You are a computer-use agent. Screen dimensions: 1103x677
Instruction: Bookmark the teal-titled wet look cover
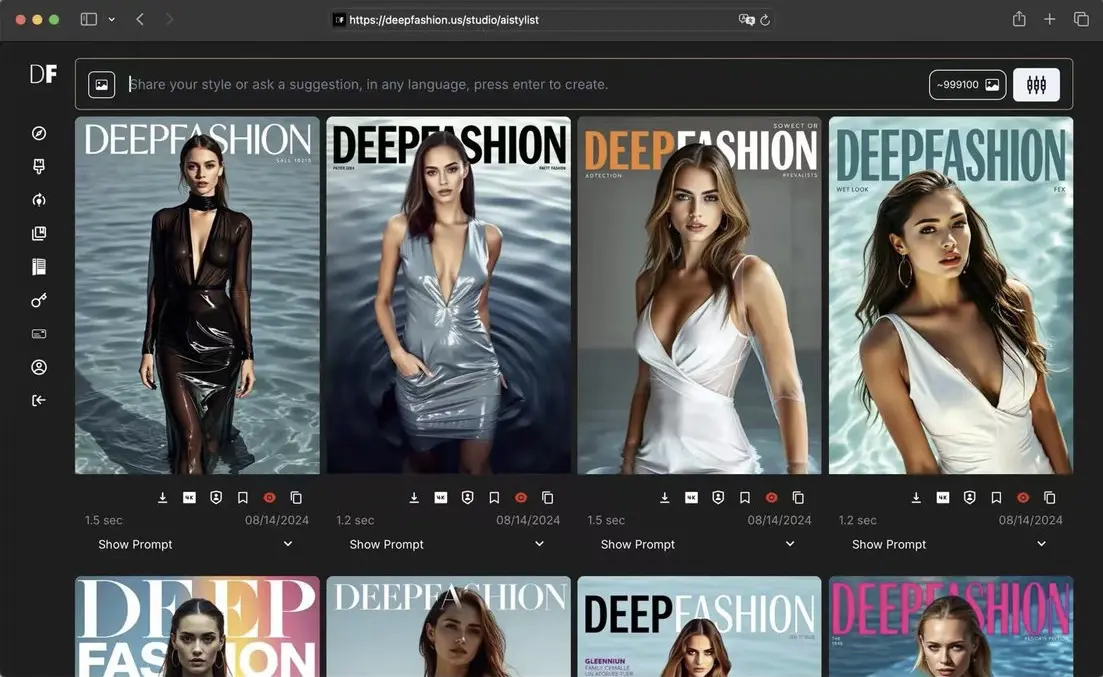pyautogui.click(x=997, y=498)
